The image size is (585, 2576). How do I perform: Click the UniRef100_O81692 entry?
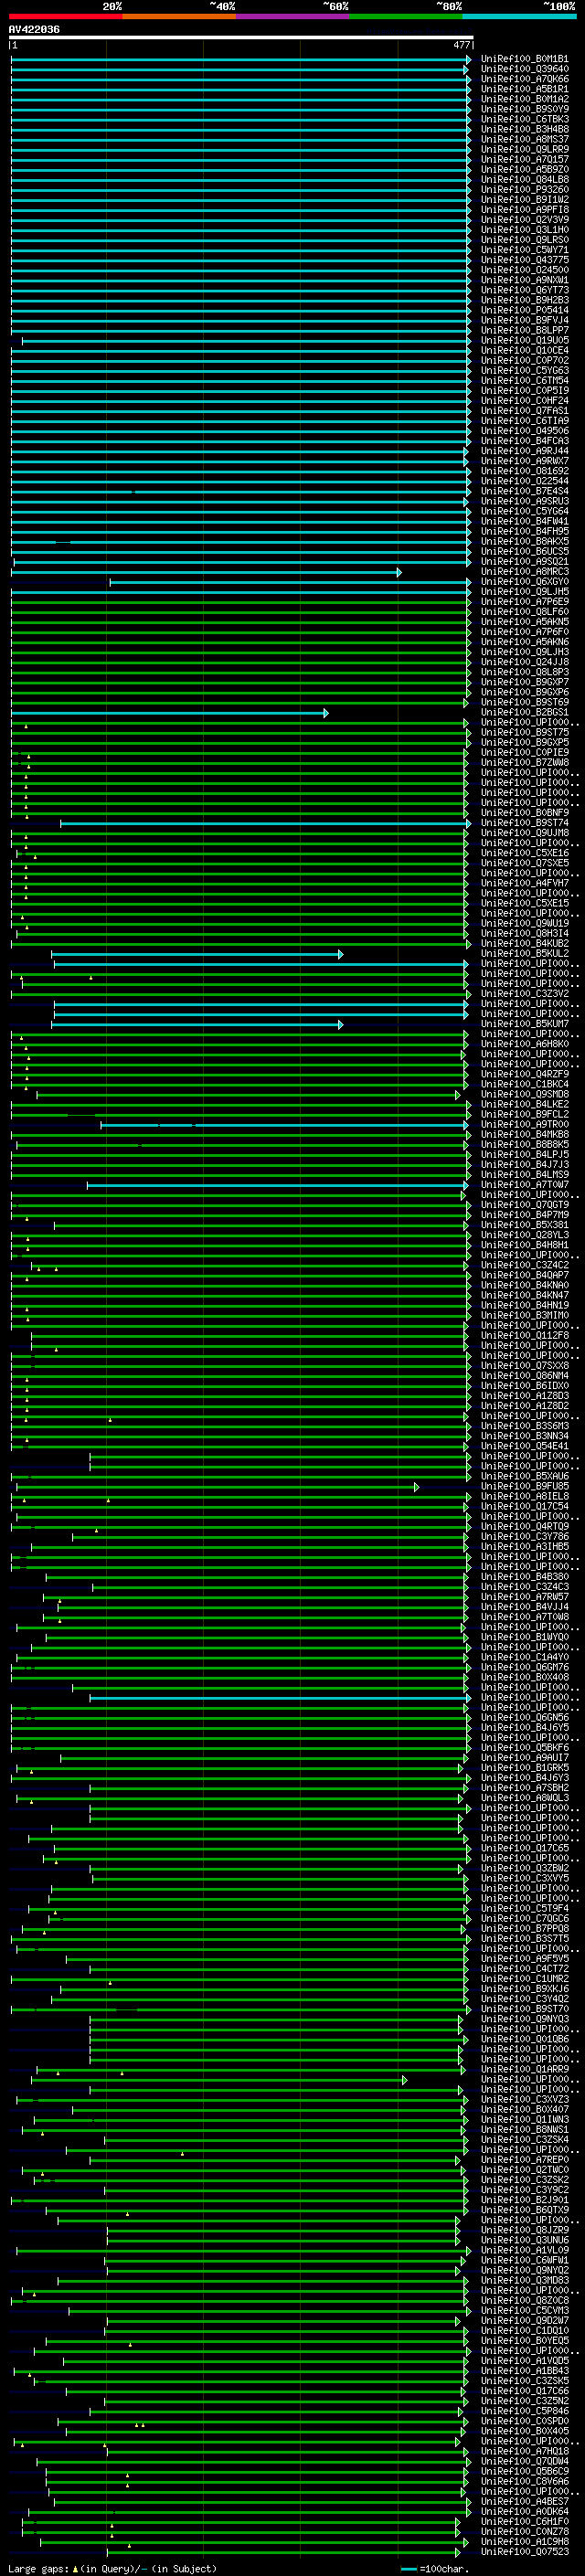(x=525, y=471)
